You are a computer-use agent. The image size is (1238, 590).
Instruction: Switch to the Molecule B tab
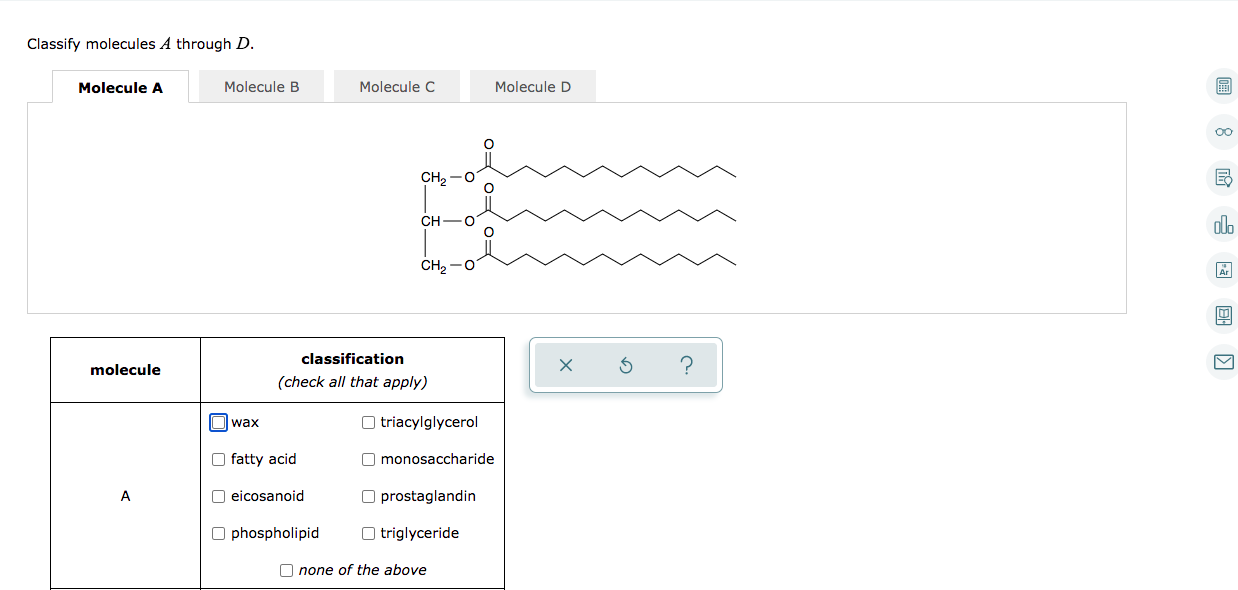point(261,86)
